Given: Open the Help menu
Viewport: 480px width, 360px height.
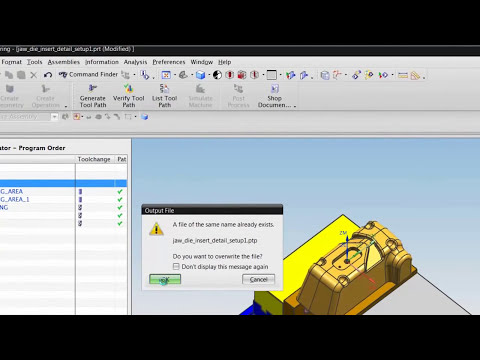Looking at the screenshot, I should (x=225, y=62).
